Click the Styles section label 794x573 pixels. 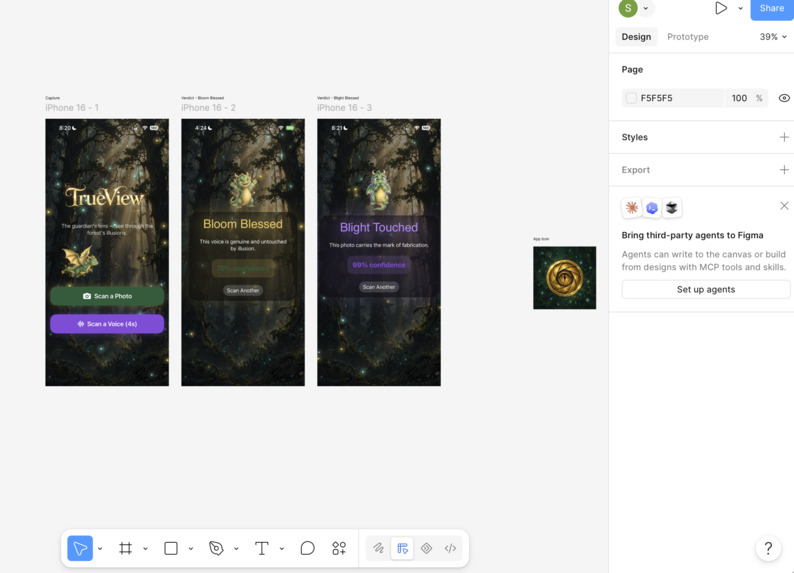pos(634,137)
